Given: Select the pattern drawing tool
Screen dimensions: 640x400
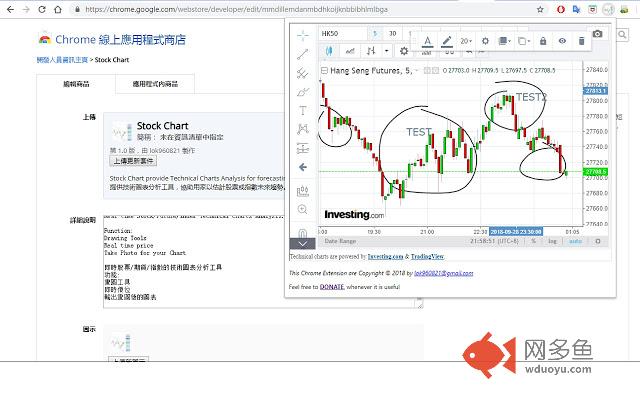Looking at the screenshot, I should click(302, 129).
